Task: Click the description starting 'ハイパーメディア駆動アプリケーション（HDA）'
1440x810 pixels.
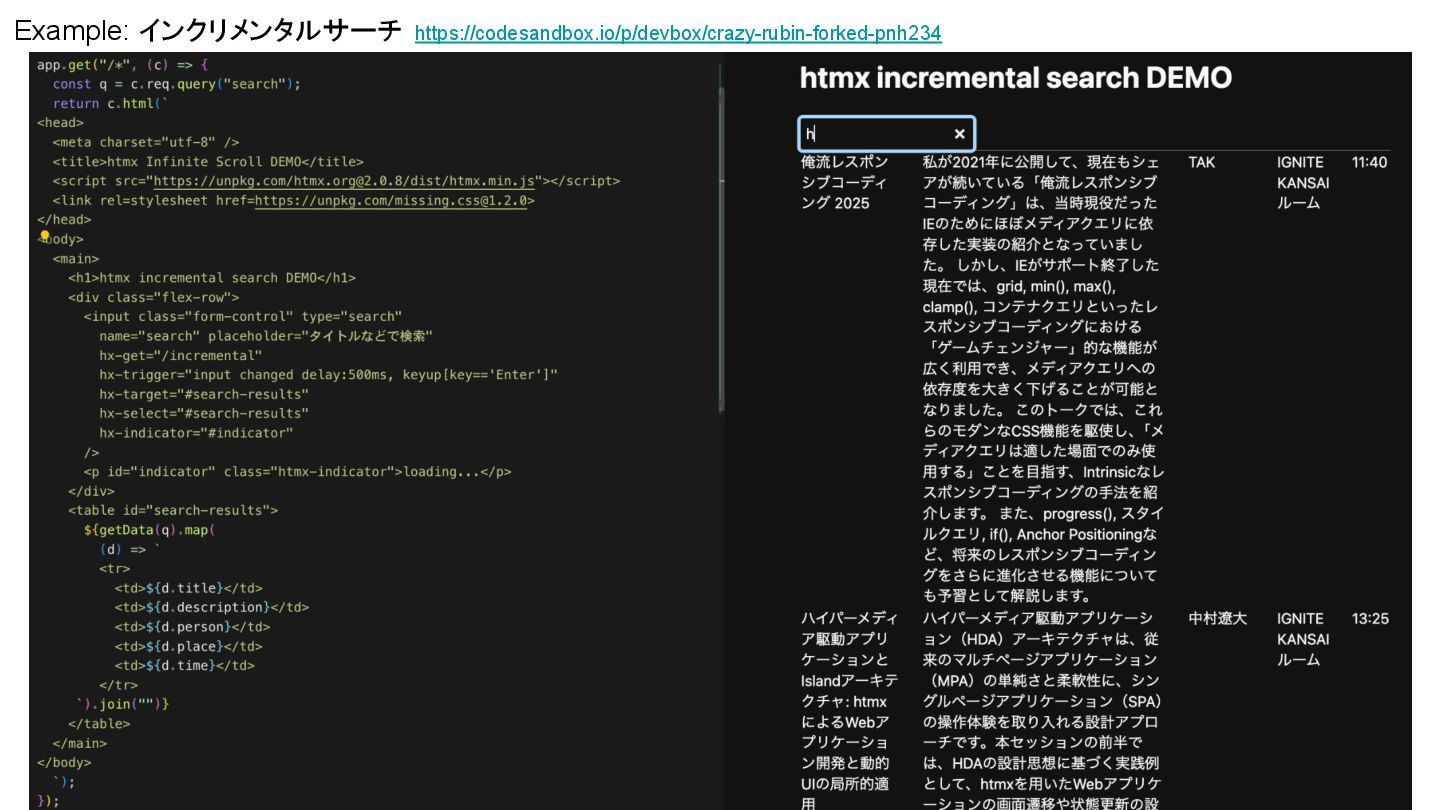Action: click(x=1043, y=712)
